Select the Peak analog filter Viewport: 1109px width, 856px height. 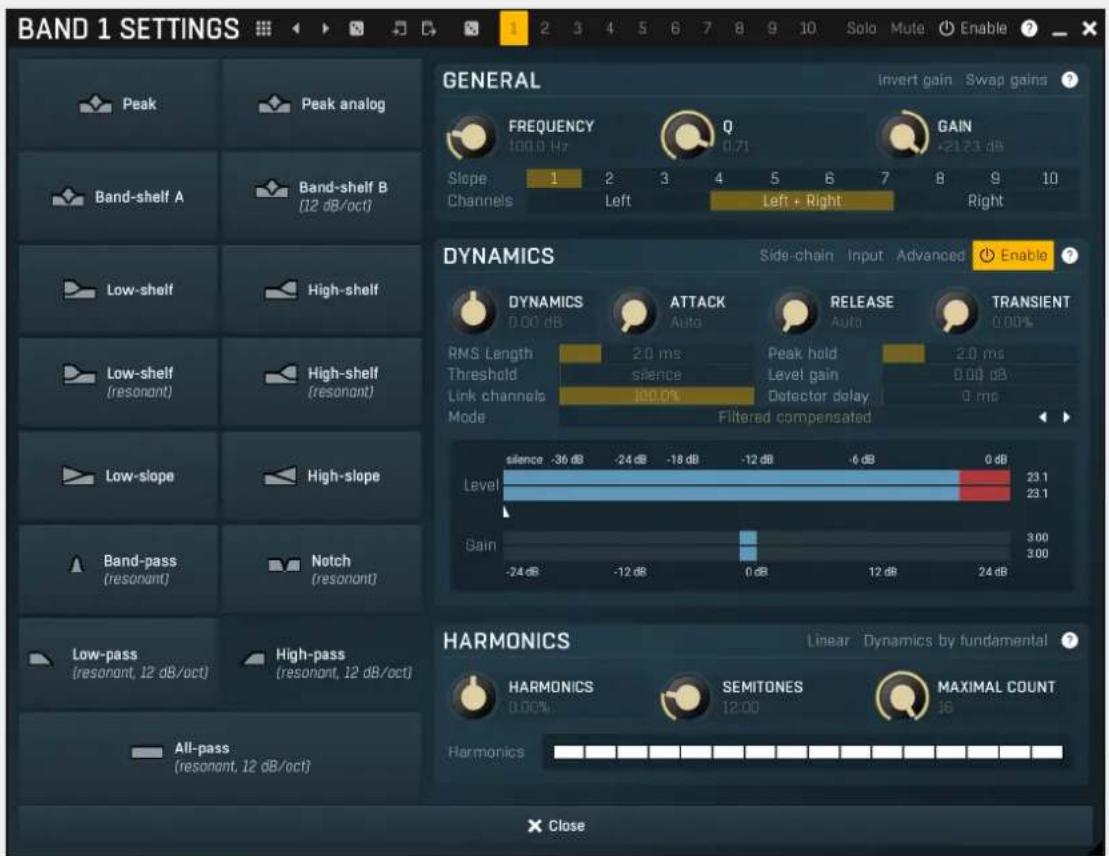tap(322, 104)
